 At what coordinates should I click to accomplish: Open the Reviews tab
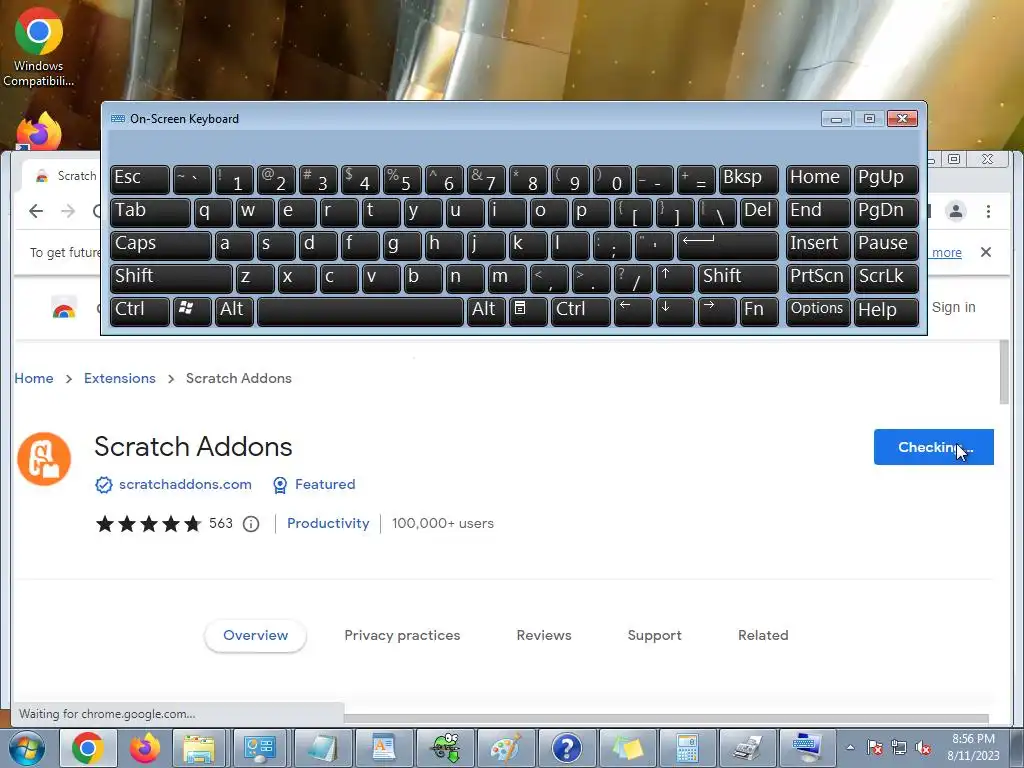click(544, 635)
